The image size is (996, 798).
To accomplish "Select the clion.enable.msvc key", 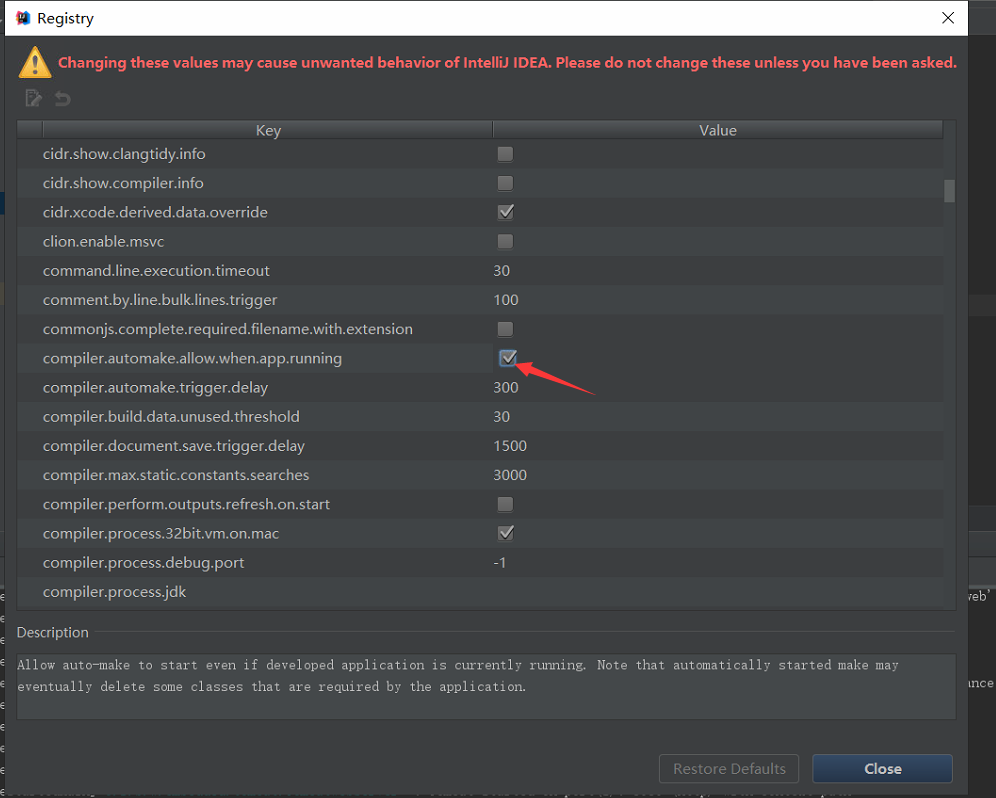I will tap(104, 242).
